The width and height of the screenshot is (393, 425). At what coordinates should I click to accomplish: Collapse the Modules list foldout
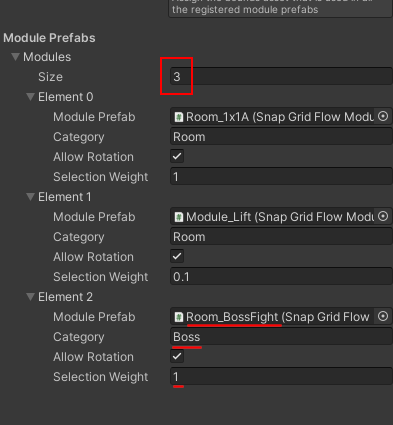15,57
